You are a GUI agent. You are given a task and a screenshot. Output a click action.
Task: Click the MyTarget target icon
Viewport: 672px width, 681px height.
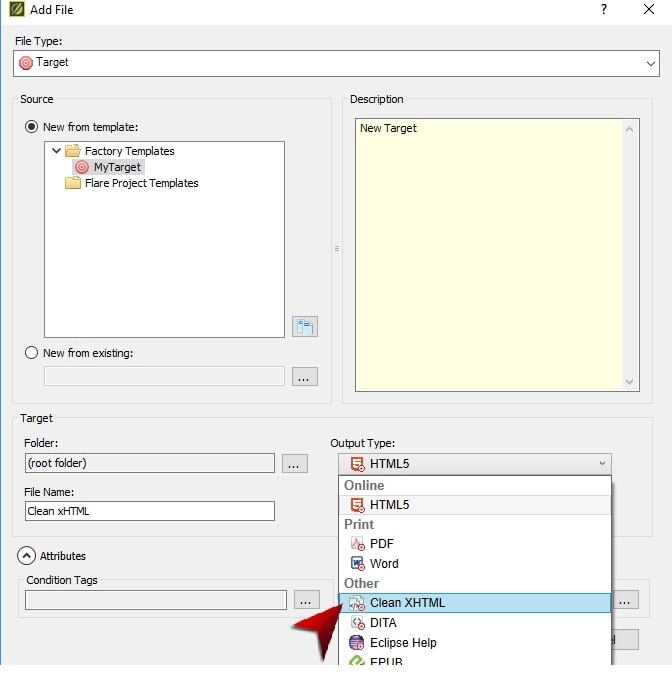click(x=82, y=167)
